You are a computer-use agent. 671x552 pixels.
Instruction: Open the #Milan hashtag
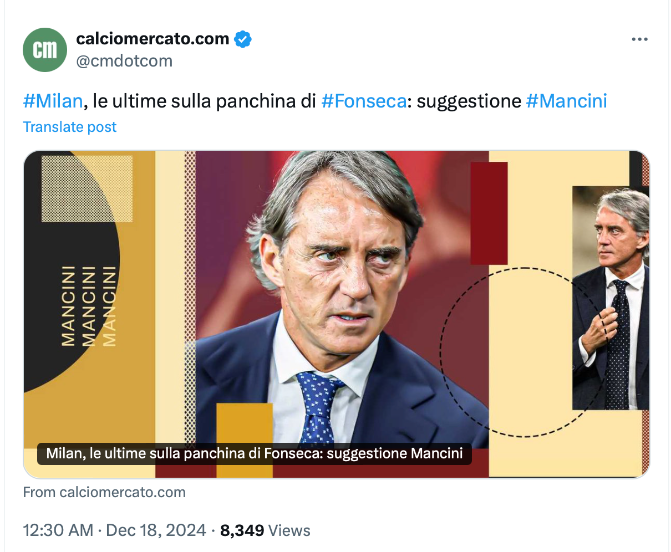(52, 101)
